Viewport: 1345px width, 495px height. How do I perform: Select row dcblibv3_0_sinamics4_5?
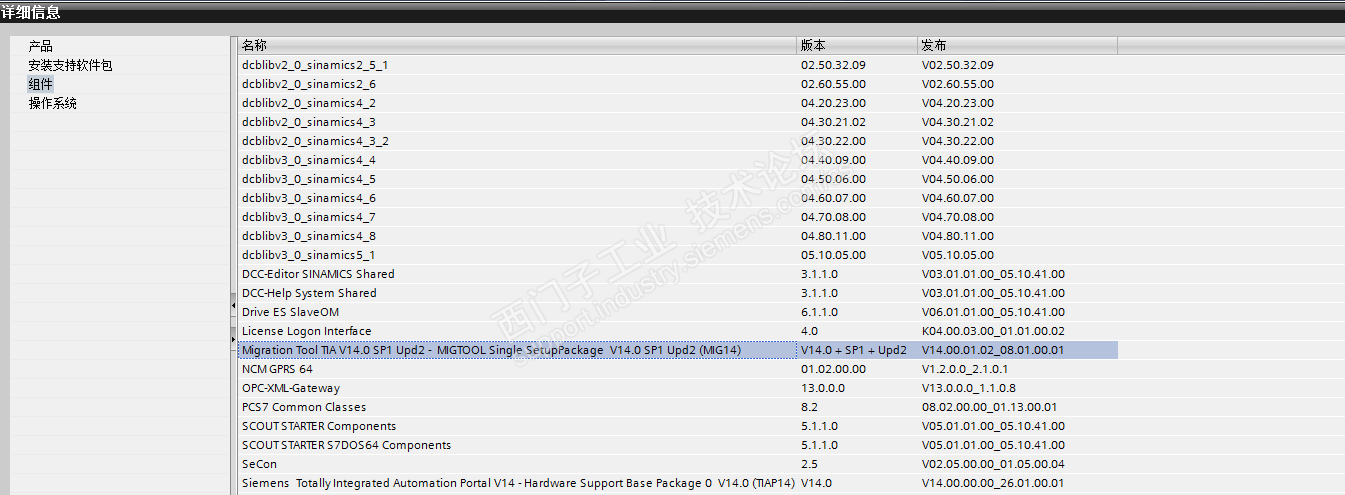pyautogui.click(x=678, y=179)
